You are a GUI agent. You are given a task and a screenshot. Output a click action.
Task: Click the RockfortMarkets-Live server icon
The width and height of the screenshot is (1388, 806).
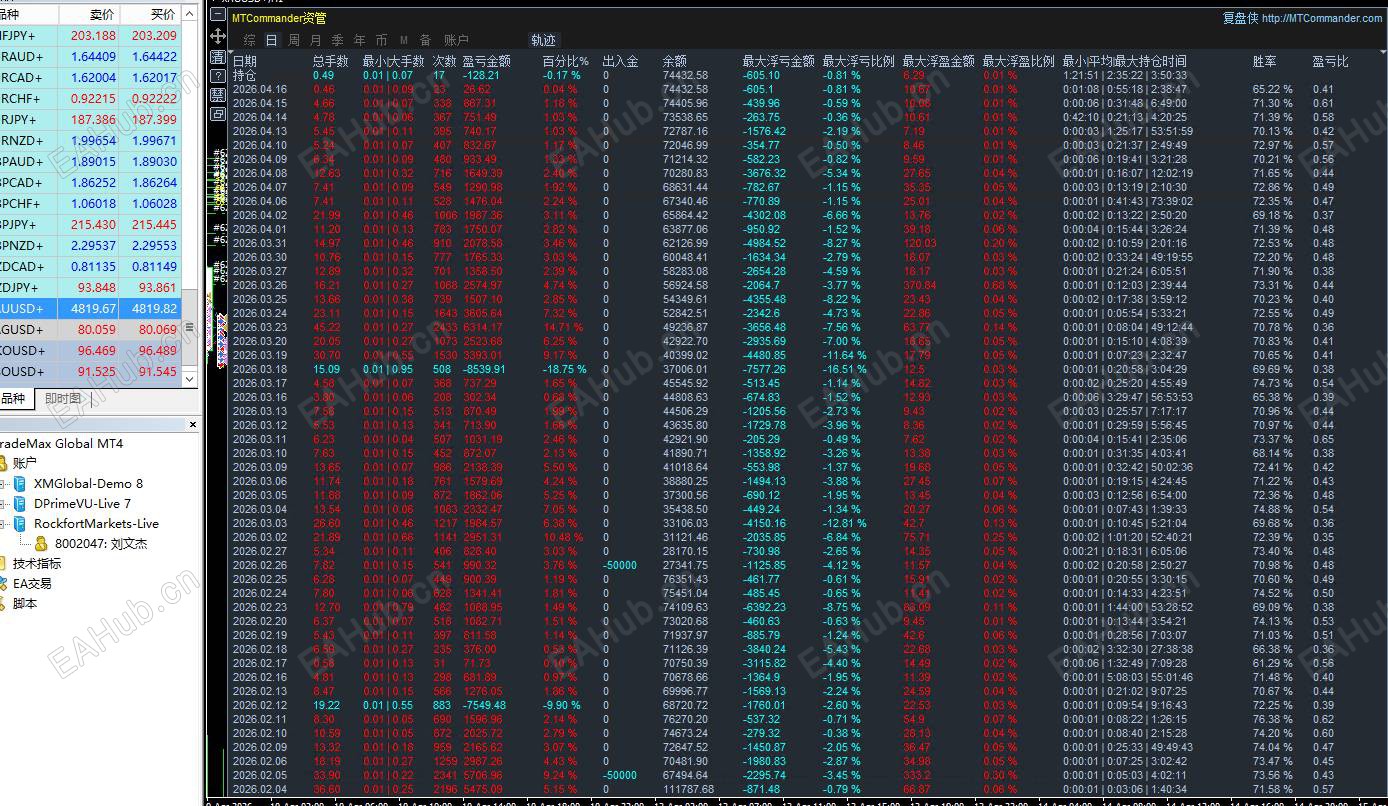pyautogui.click(x=20, y=523)
